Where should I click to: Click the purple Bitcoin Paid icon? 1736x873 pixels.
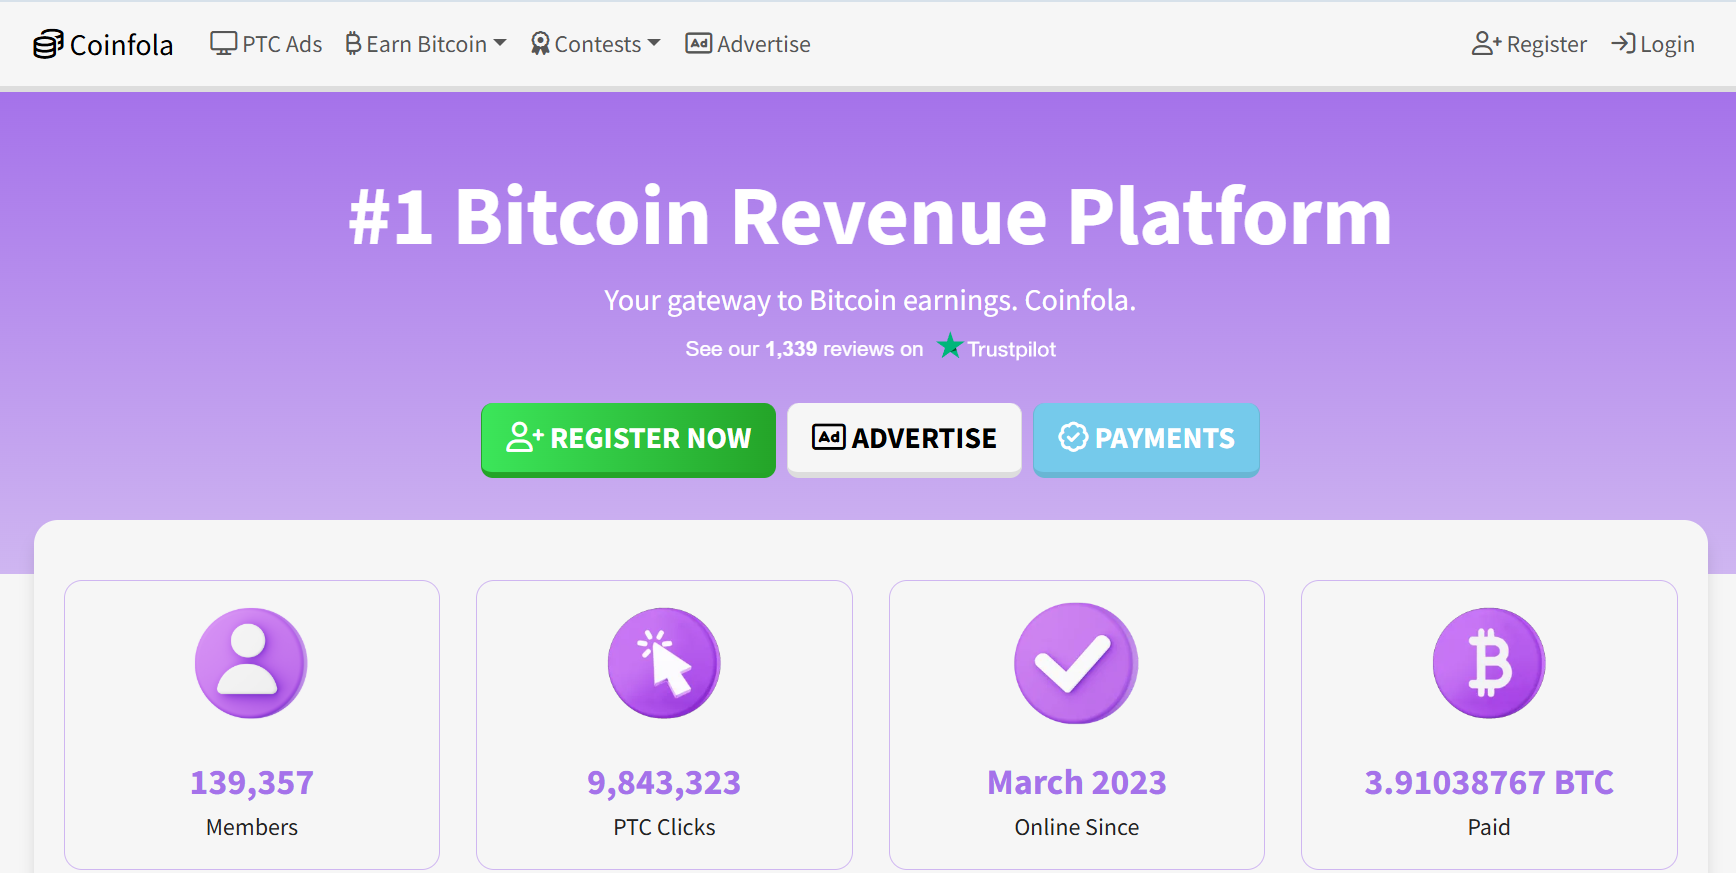pyautogui.click(x=1489, y=663)
